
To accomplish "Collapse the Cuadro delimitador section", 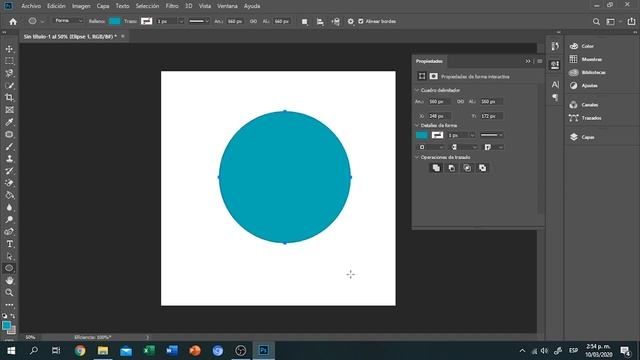I will pos(417,90).
